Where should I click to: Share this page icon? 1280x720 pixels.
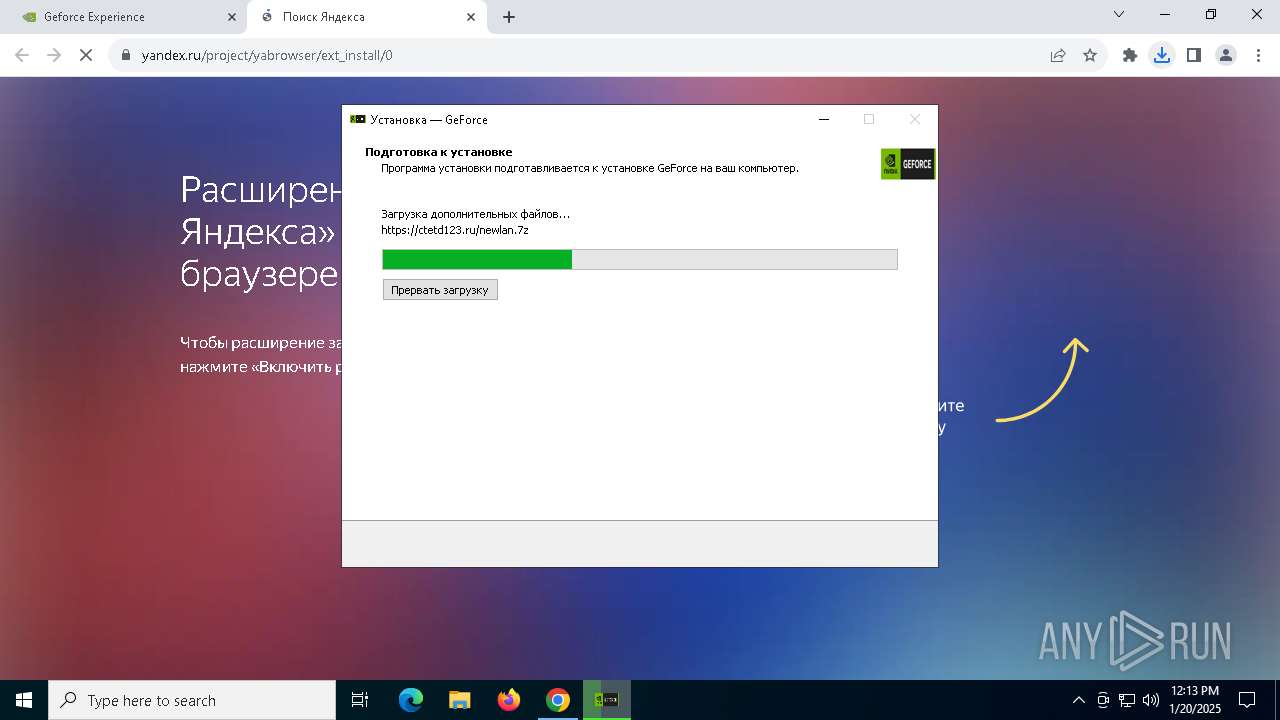click(x=1058, y=55)
